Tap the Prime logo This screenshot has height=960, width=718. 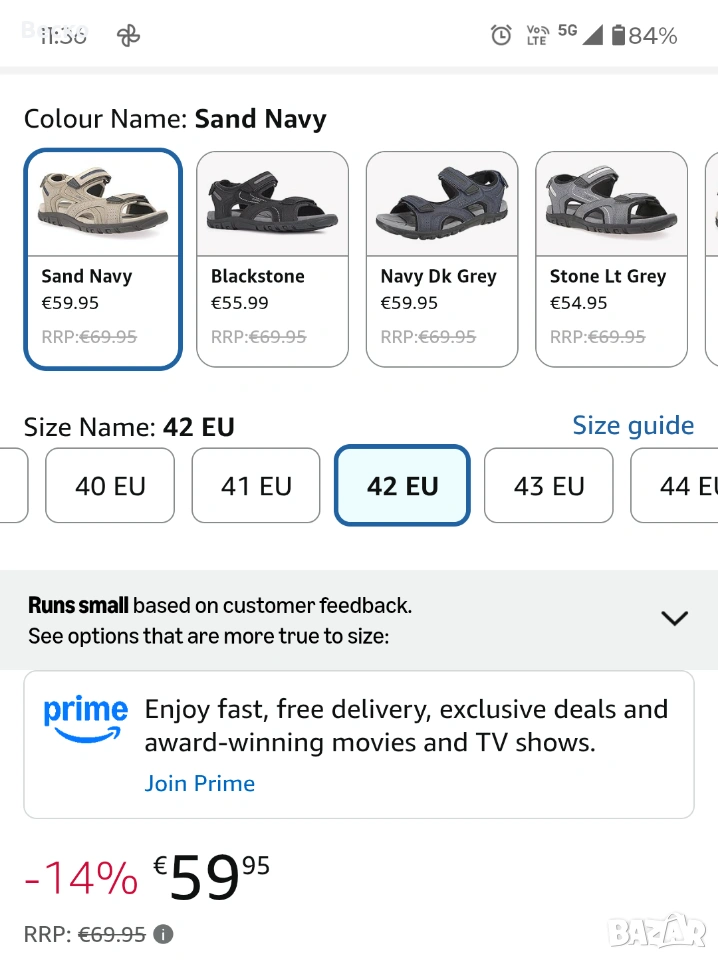[85, 720]
